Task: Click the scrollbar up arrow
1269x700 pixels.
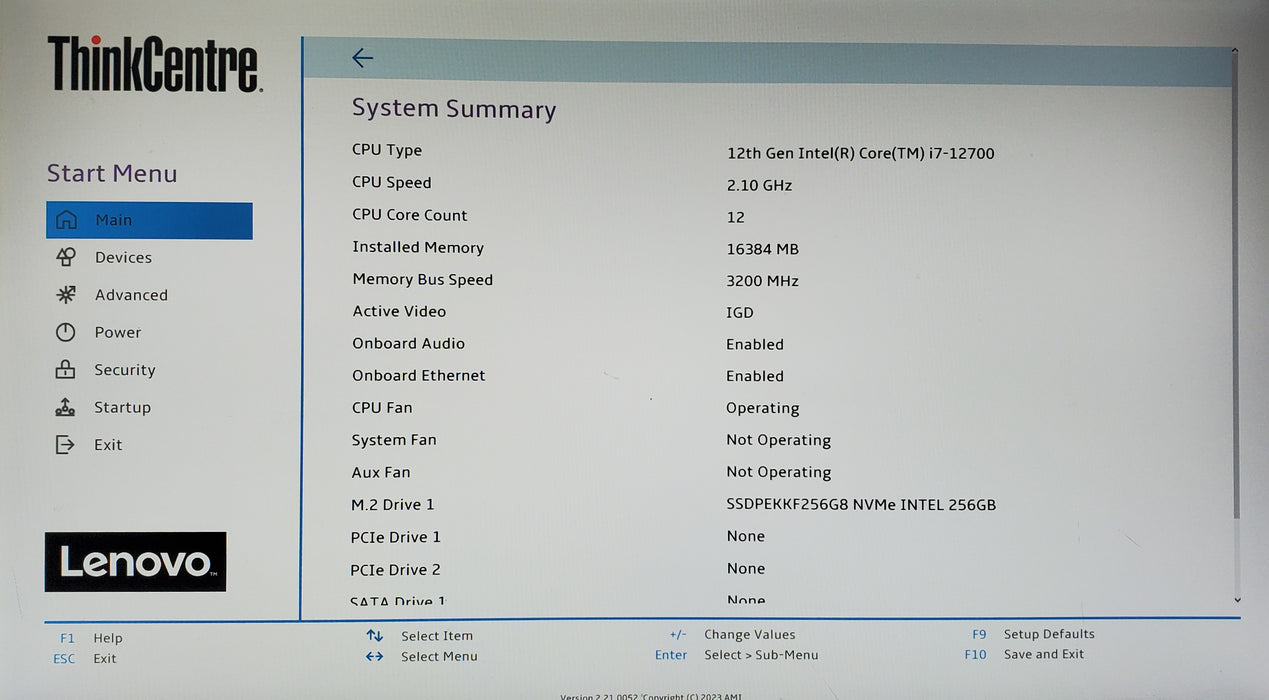Action: click(x=1235, y=51)
